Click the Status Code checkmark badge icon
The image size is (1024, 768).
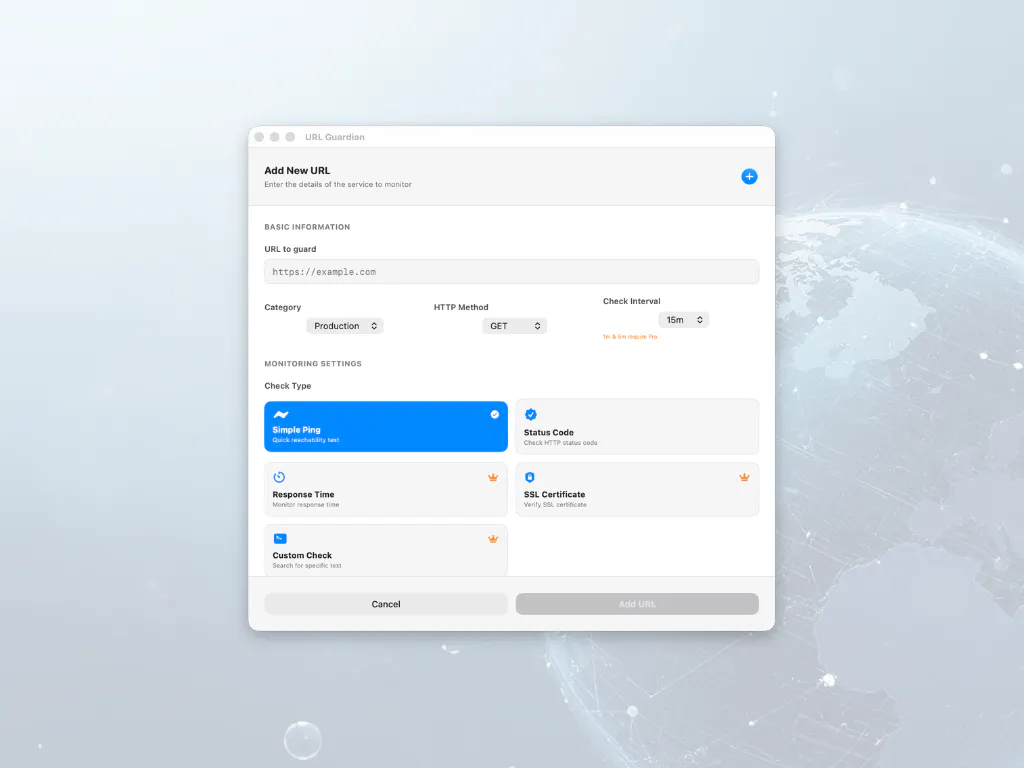[x=531, y=414]
